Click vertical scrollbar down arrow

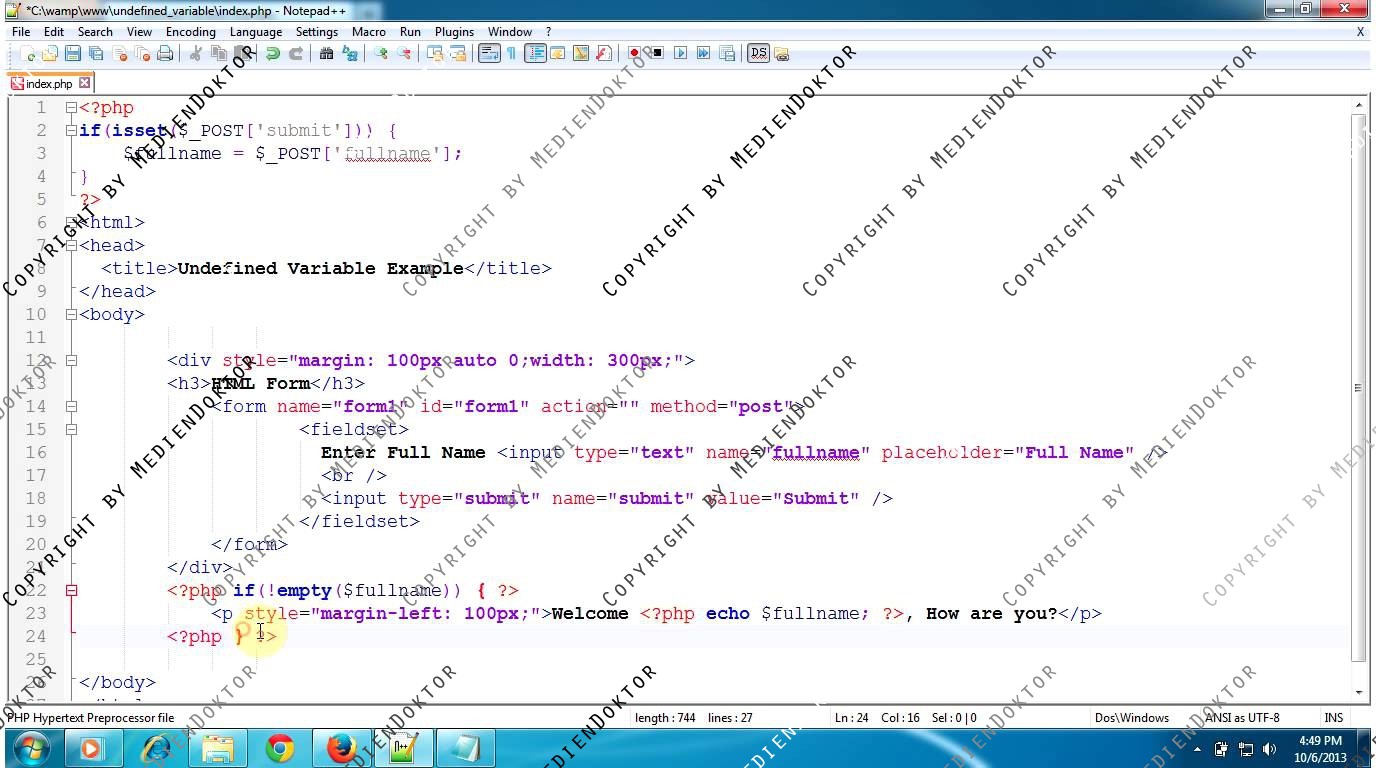1358,692
